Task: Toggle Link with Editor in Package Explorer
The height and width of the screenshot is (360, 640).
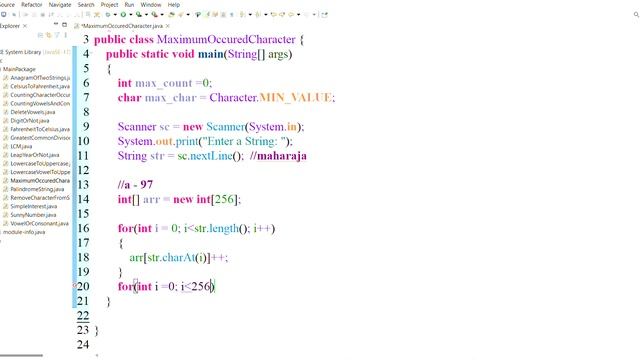Action: pyautogui.click(x=49, y=35)
